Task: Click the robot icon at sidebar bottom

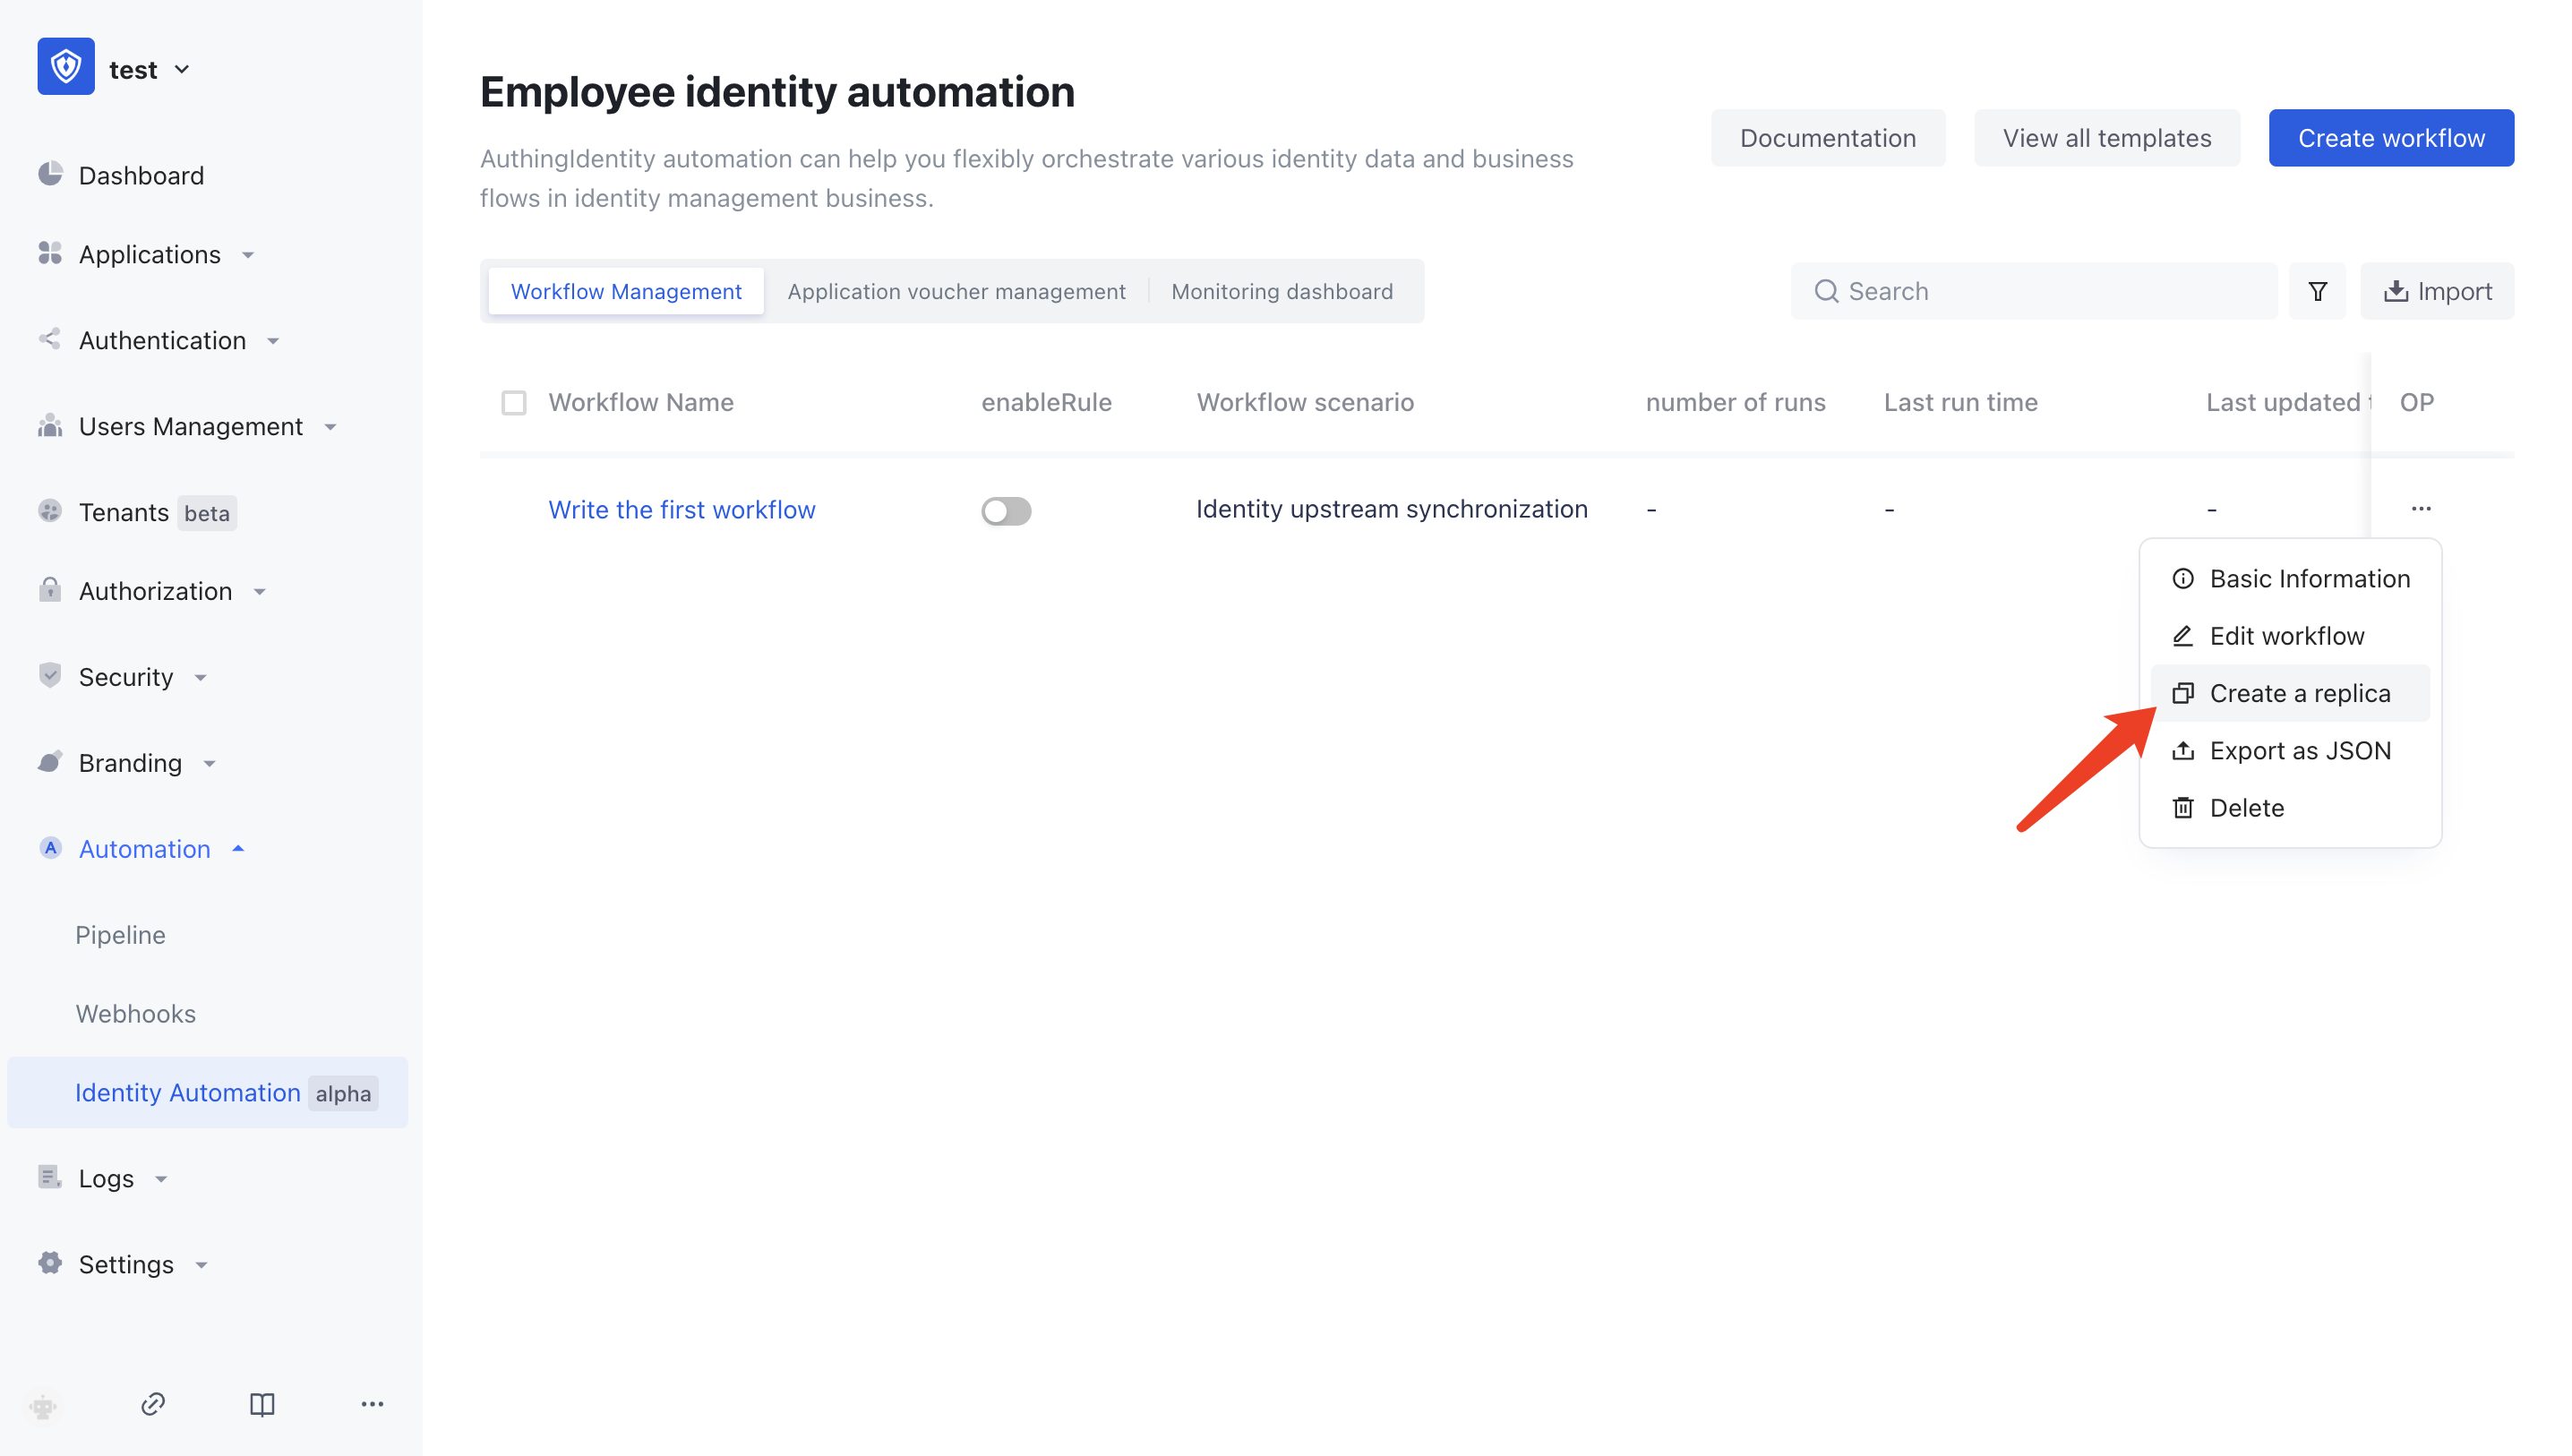Action: coord(43,1405)
